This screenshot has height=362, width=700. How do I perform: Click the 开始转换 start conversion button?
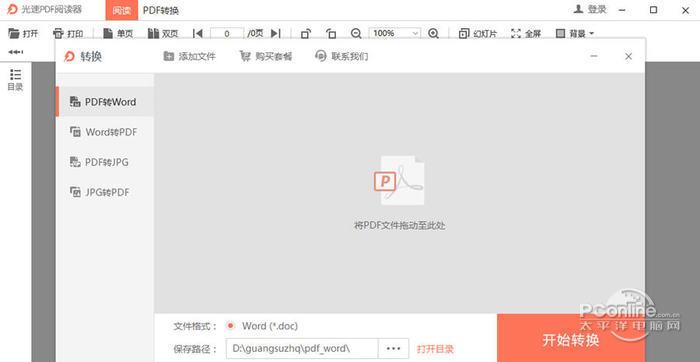coord(571,338)
